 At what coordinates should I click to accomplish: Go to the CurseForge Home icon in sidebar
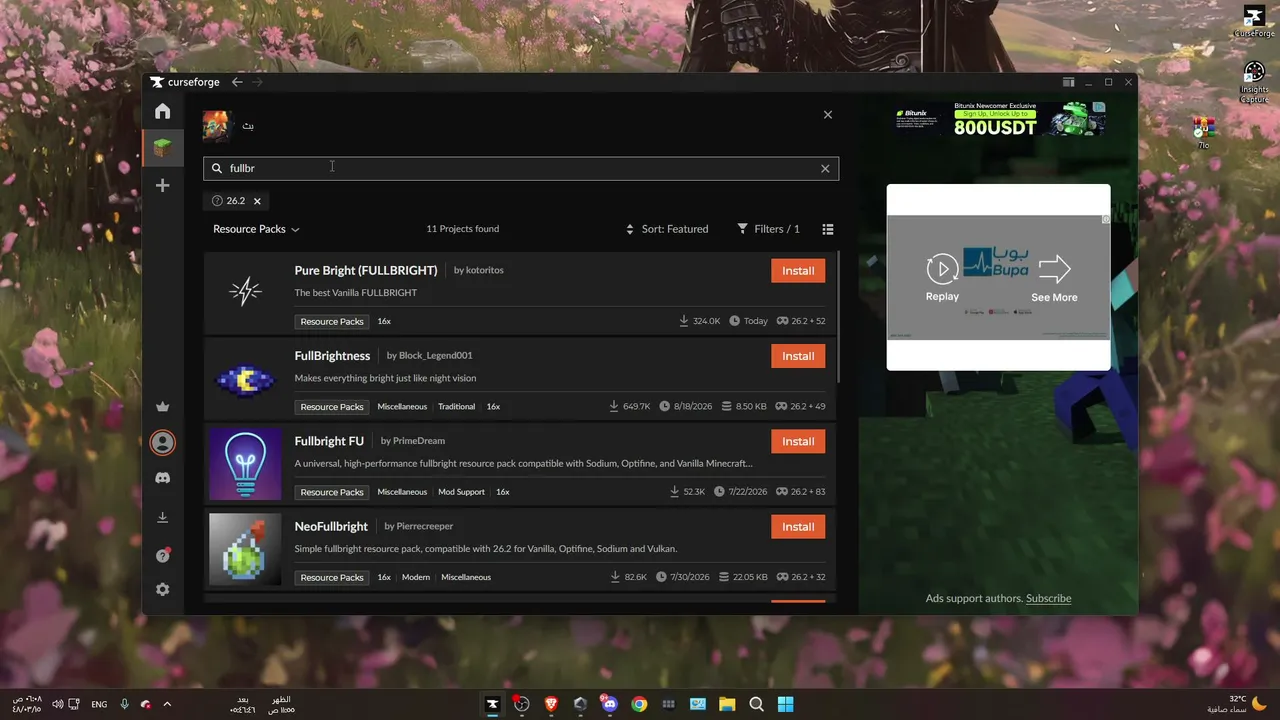pyautogui.click(x=162, y=111)
